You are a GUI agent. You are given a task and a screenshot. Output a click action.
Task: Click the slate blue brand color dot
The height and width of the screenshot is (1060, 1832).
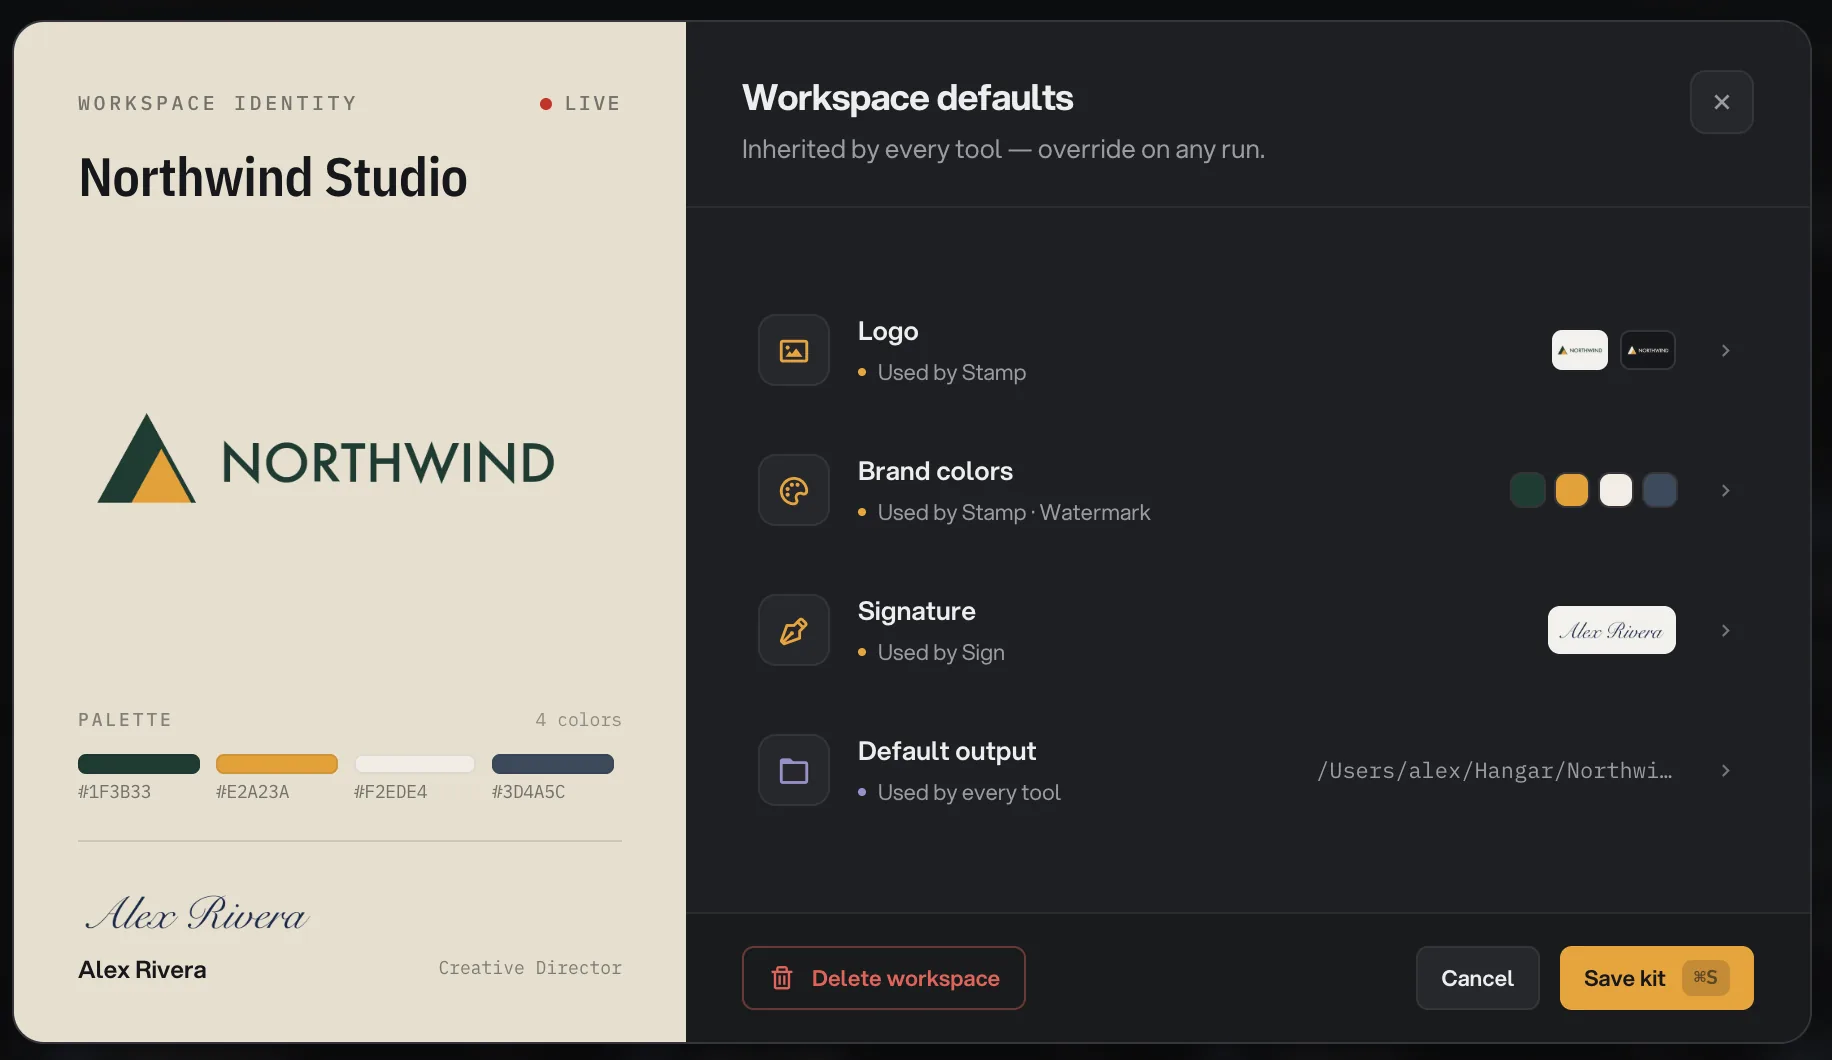(x=1660, y=490)
